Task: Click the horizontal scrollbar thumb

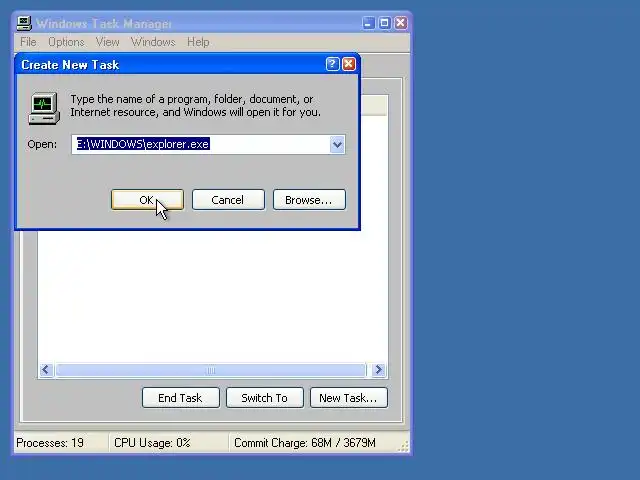Action: (x=211, y=370)
